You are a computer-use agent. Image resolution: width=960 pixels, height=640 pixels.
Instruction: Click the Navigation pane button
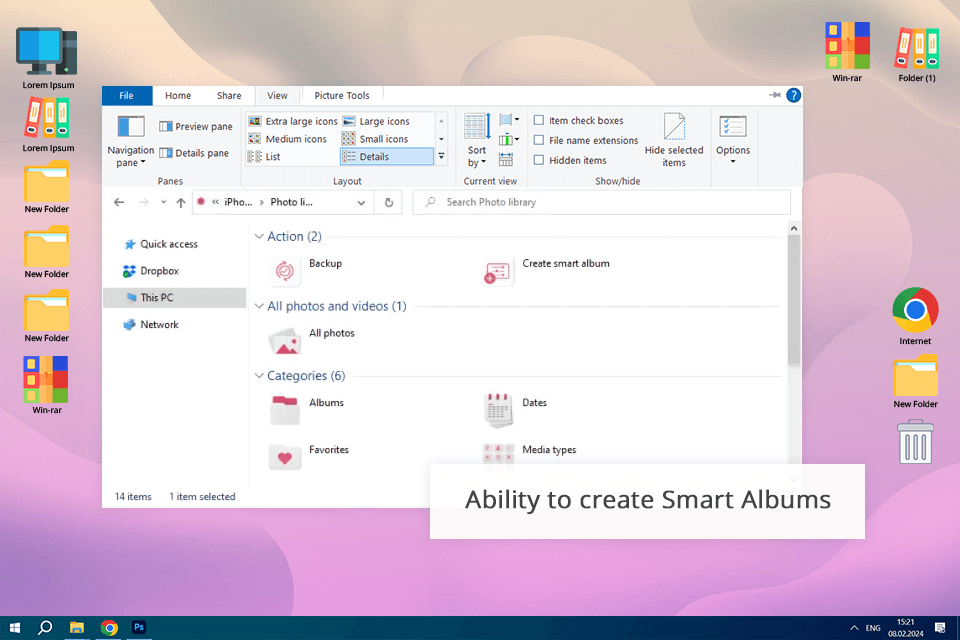[x=130, y=141]
